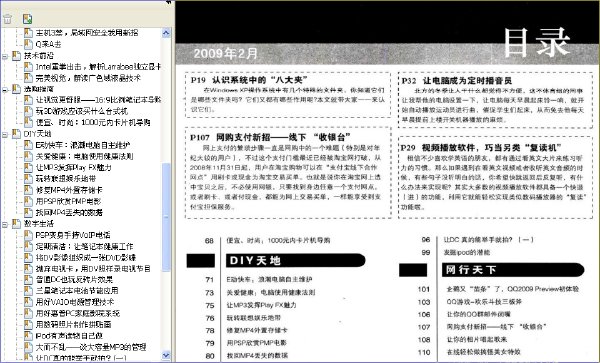600x363 pixels.
Task: Collapse the 数字生活 bookmark group
Action: point(5,224)
